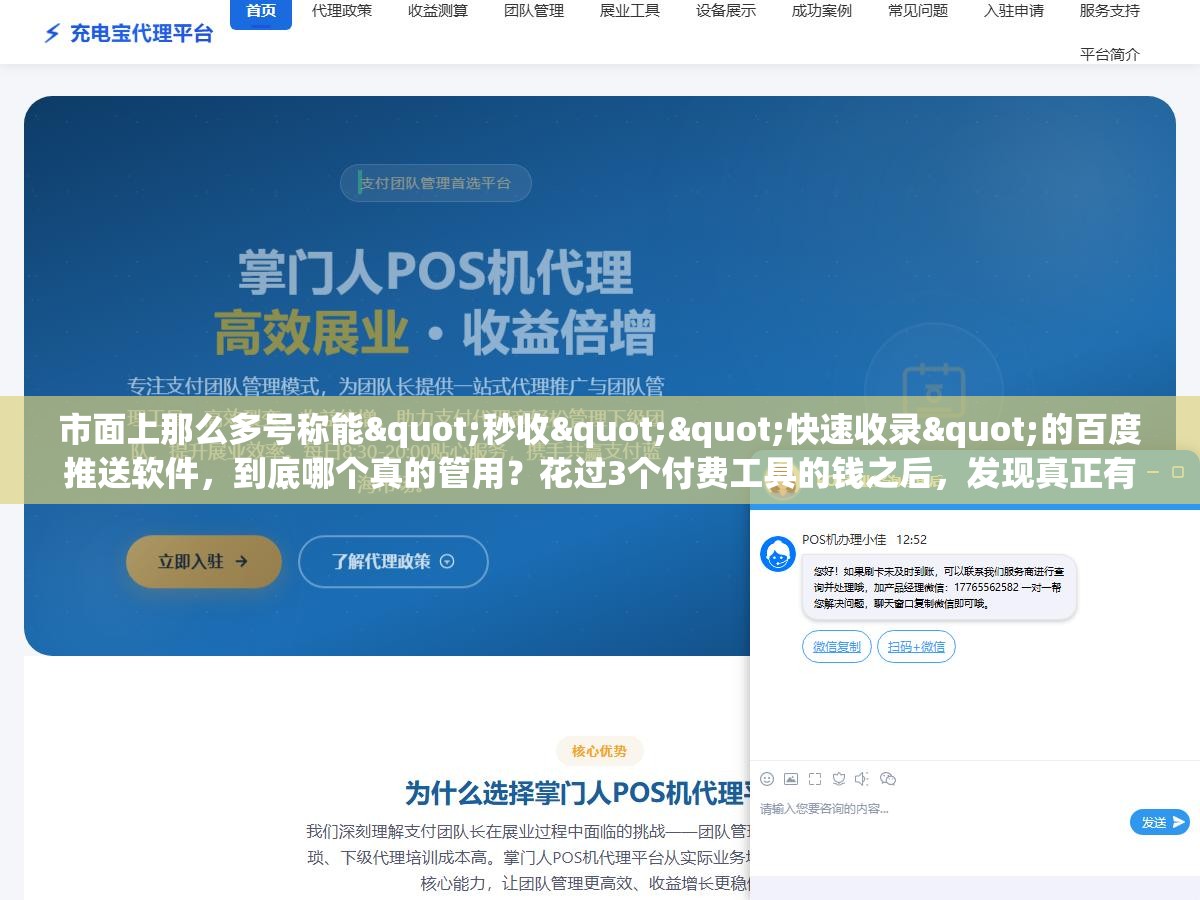Open the 收益测算 menu item
Viewport: 1200px width, 900px height.
pos(438,11)
